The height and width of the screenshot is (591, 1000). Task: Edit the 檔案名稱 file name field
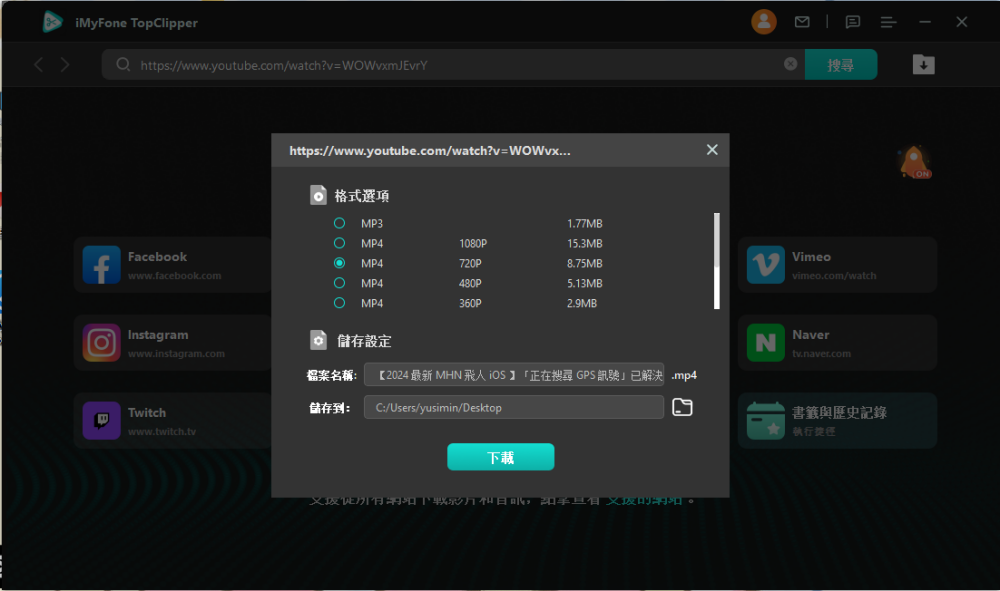coord(514,375)
